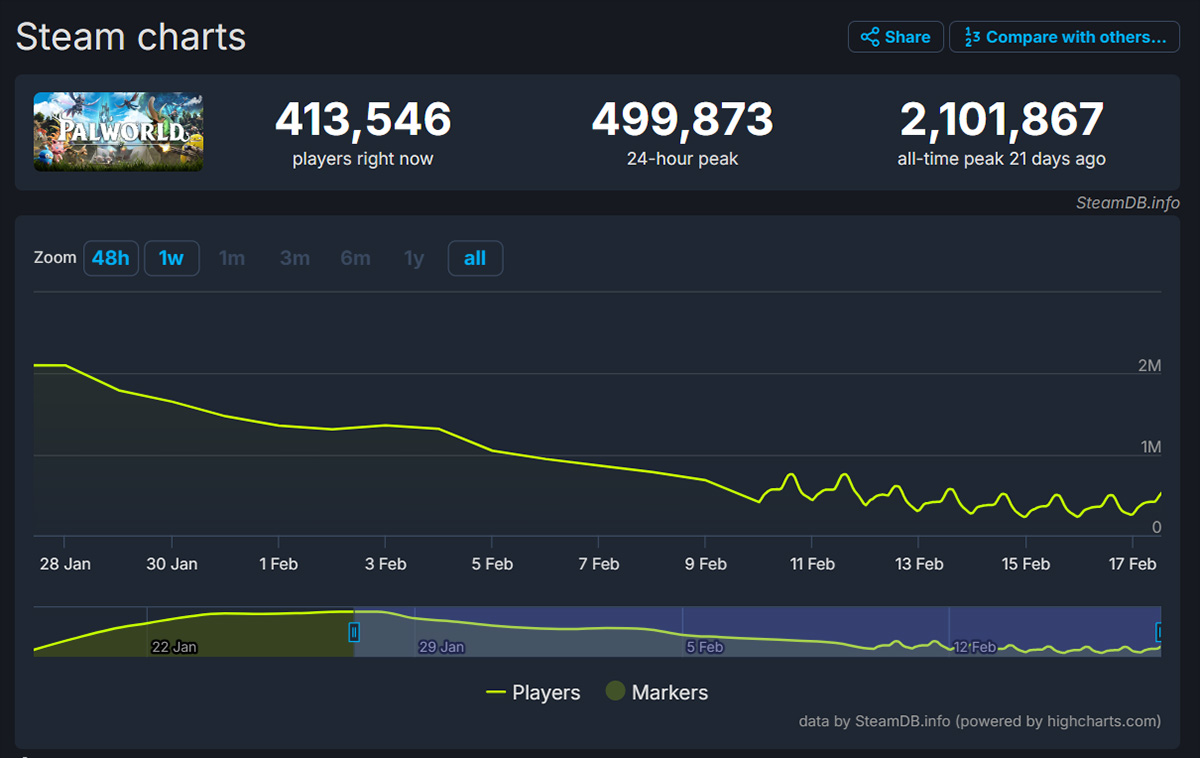Viewport: 1200px width, 758px height.
Task: Open the Palworld game thumbnail
Action: [118, 131]
